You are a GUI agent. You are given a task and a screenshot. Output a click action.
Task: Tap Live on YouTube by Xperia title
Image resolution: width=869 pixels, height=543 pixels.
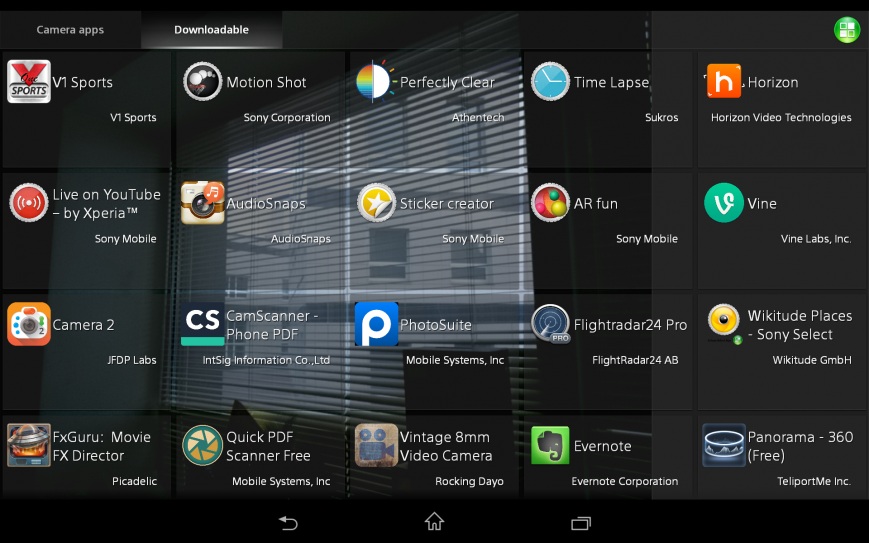[106, 203]
